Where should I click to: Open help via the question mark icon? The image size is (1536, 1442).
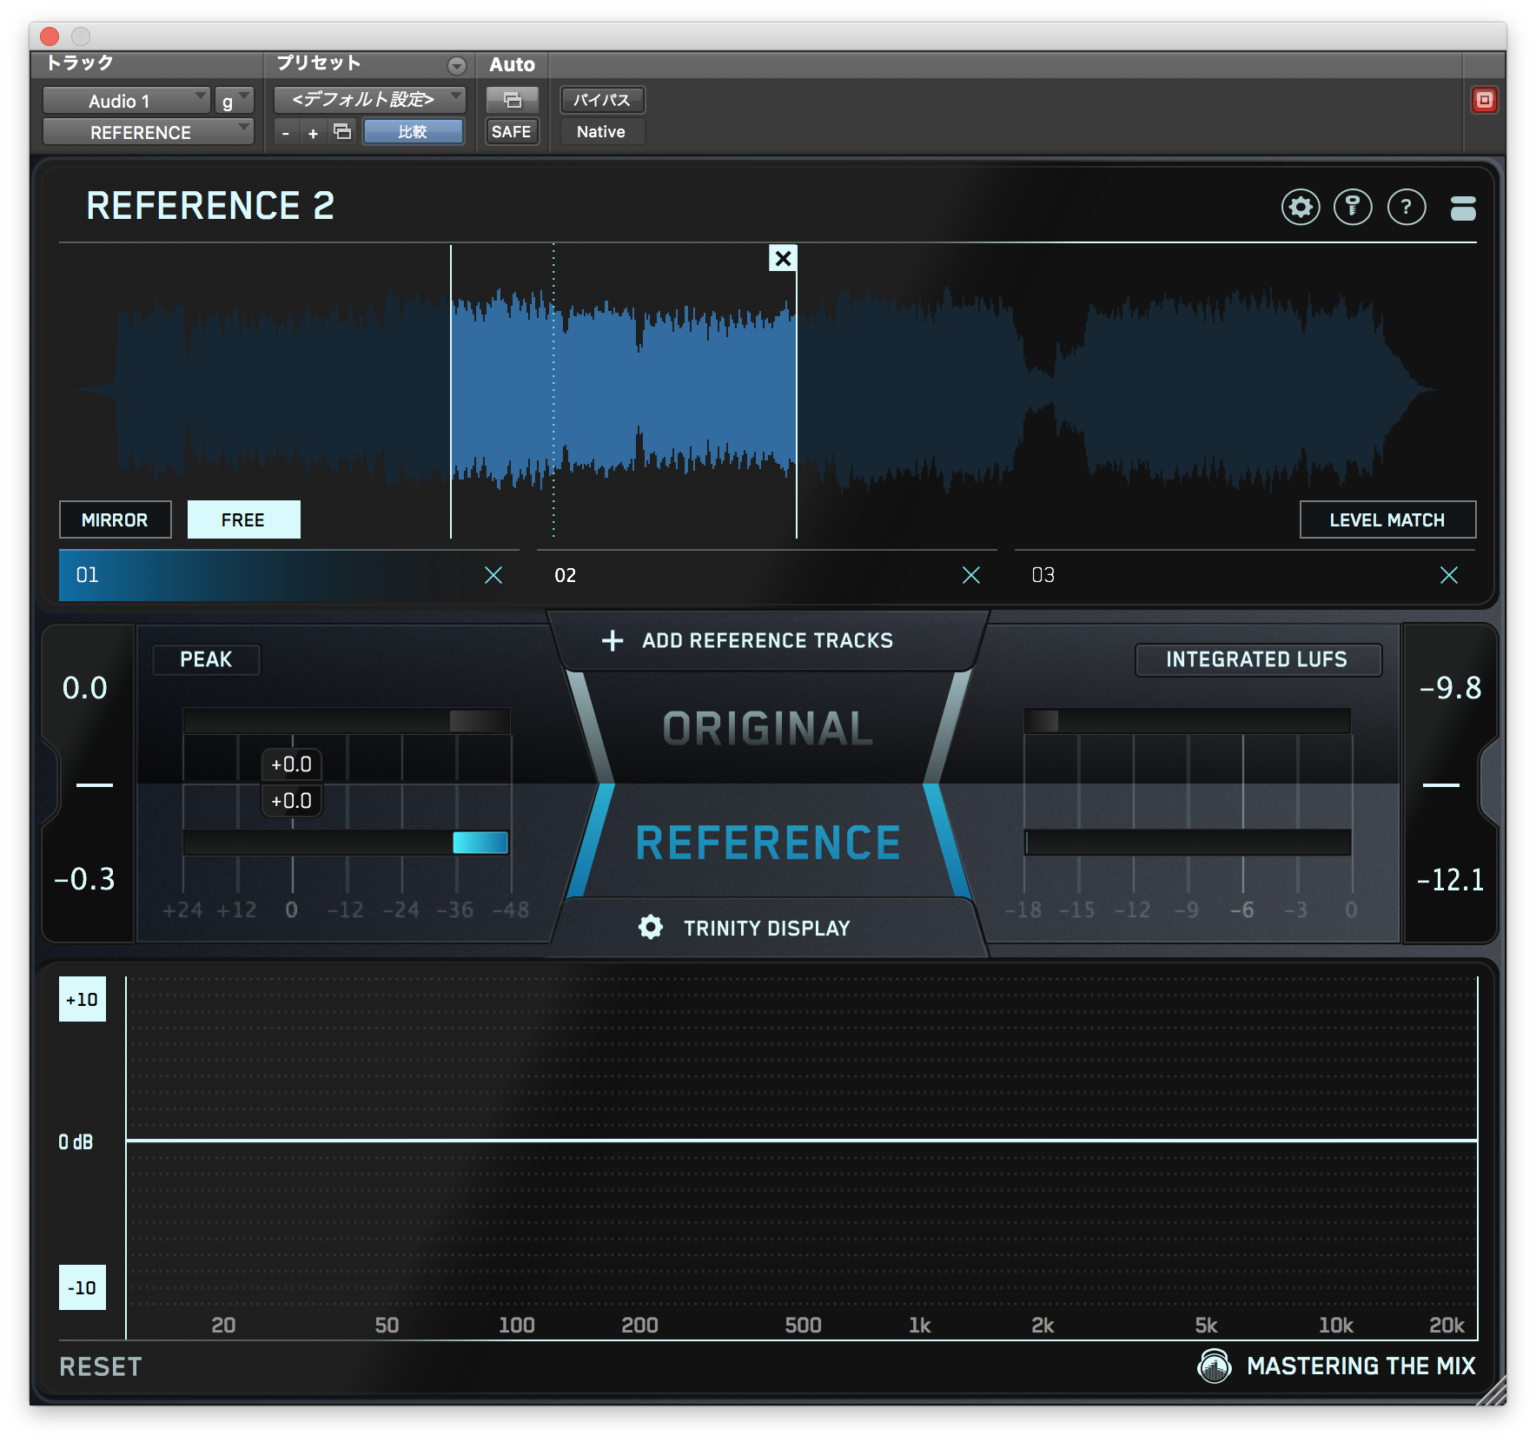pos(1406,207)
